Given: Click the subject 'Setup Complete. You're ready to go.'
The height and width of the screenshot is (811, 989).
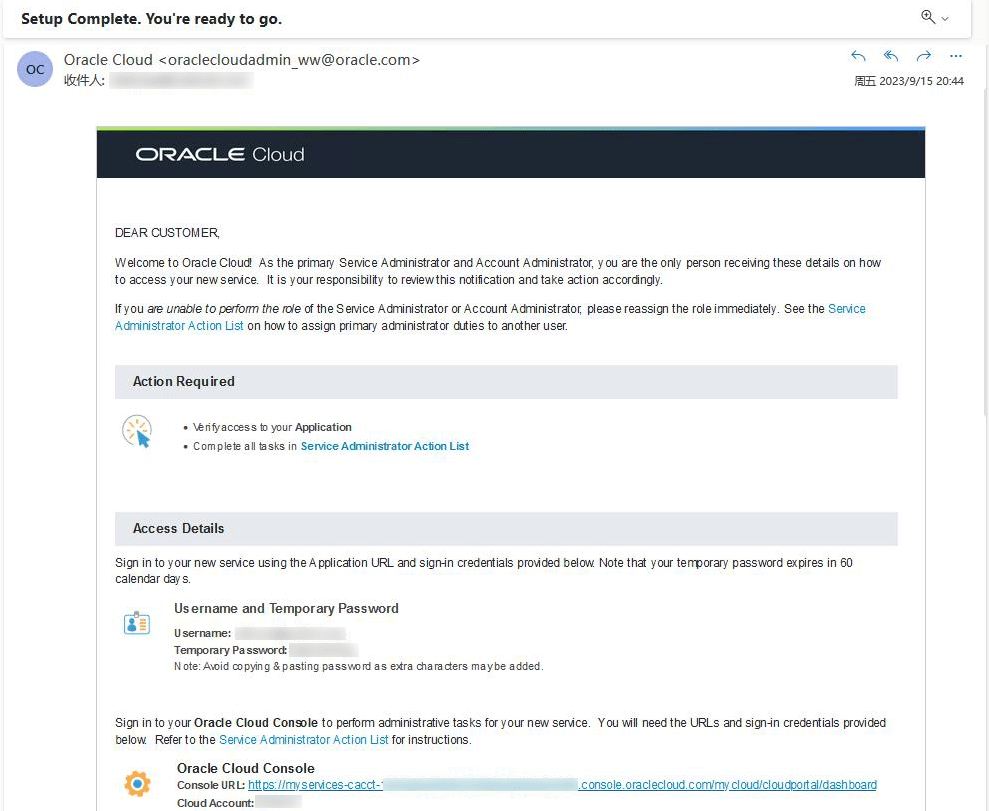Looking at the screenshot, I should click(x=151, y=19).
